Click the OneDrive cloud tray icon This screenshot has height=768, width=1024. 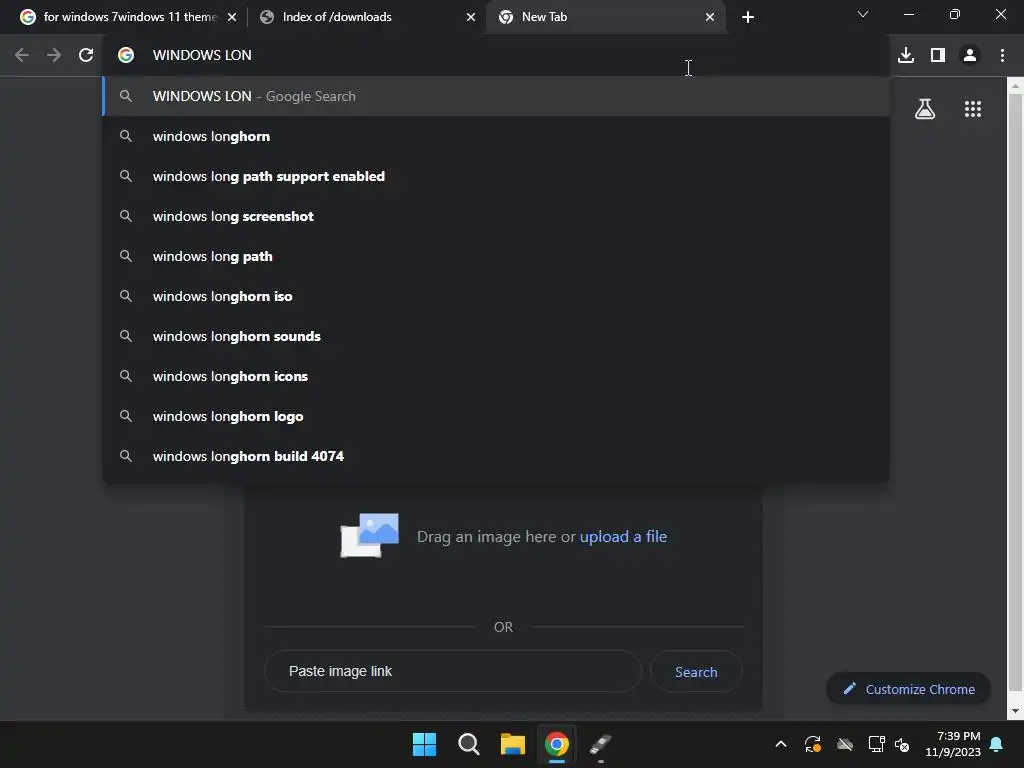[x=845, y=744]
